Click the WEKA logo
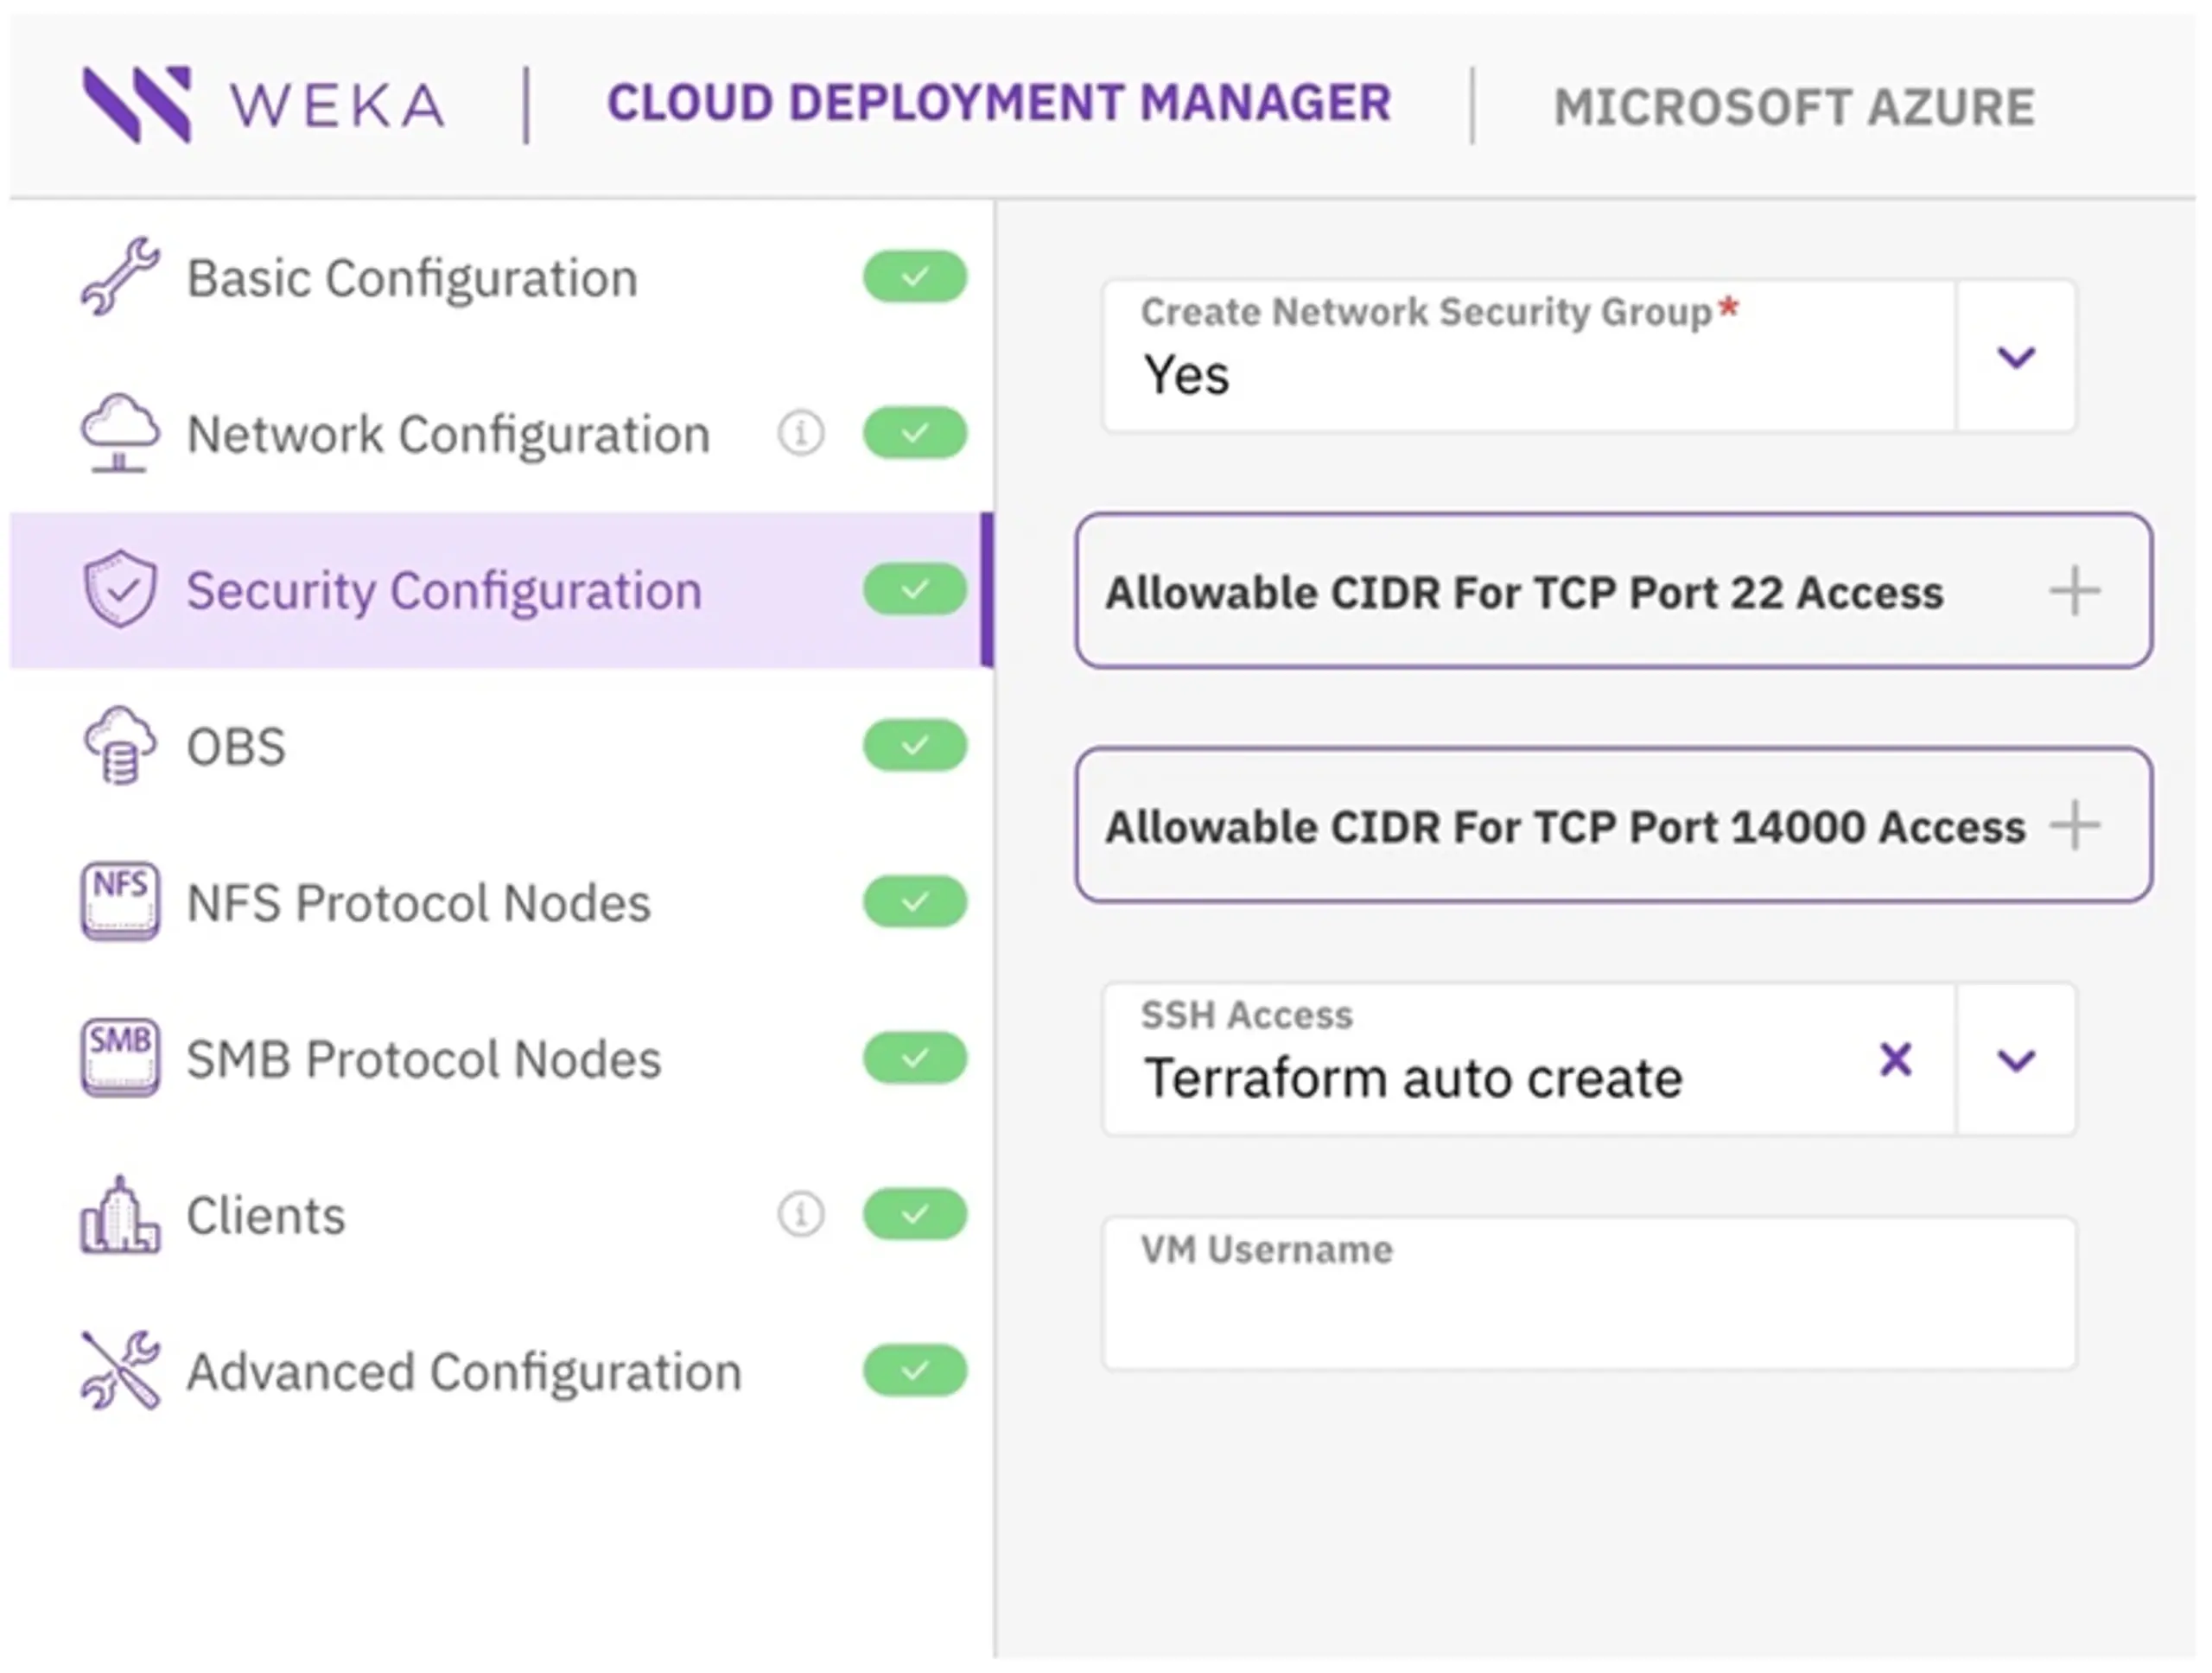2212x1673 pixels. coord(264,105)
